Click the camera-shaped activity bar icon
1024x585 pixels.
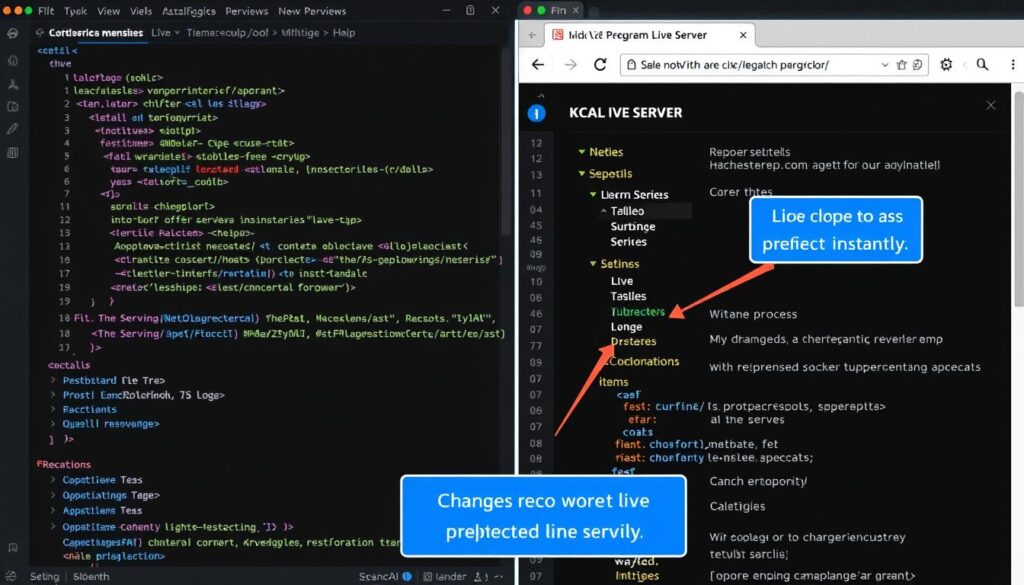pos(12,106)
